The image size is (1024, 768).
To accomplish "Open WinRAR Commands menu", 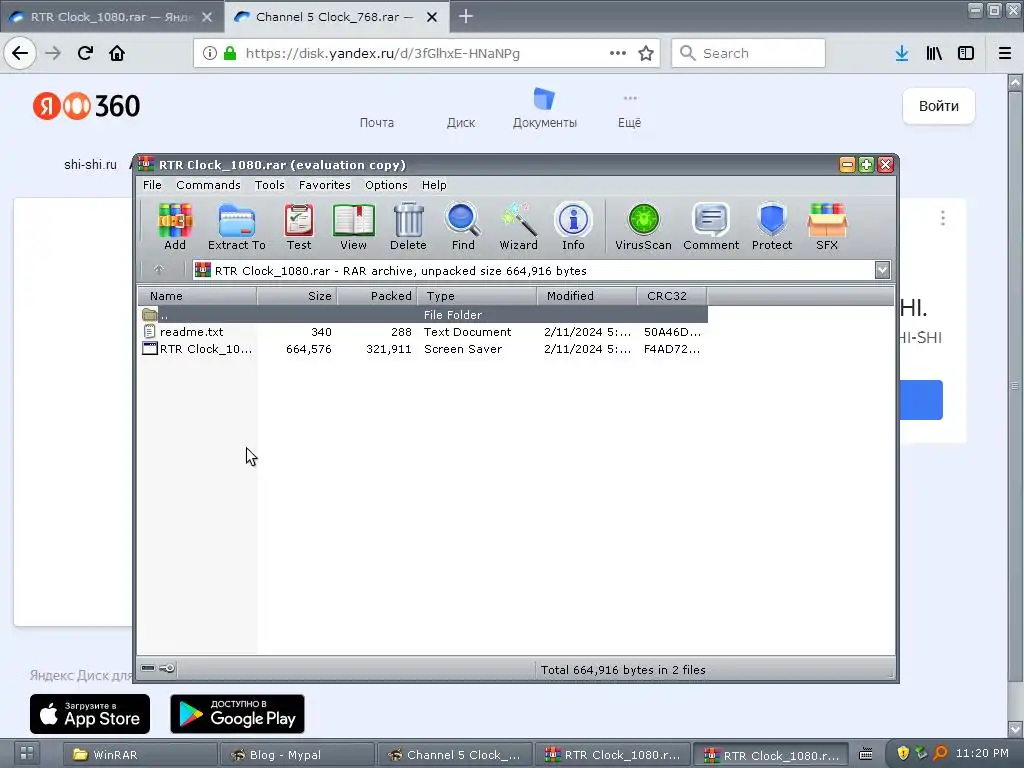I will click(208, 185).
